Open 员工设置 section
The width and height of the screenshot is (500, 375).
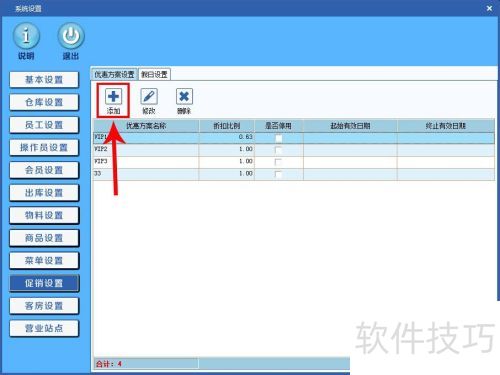click(x=44, y=125)
